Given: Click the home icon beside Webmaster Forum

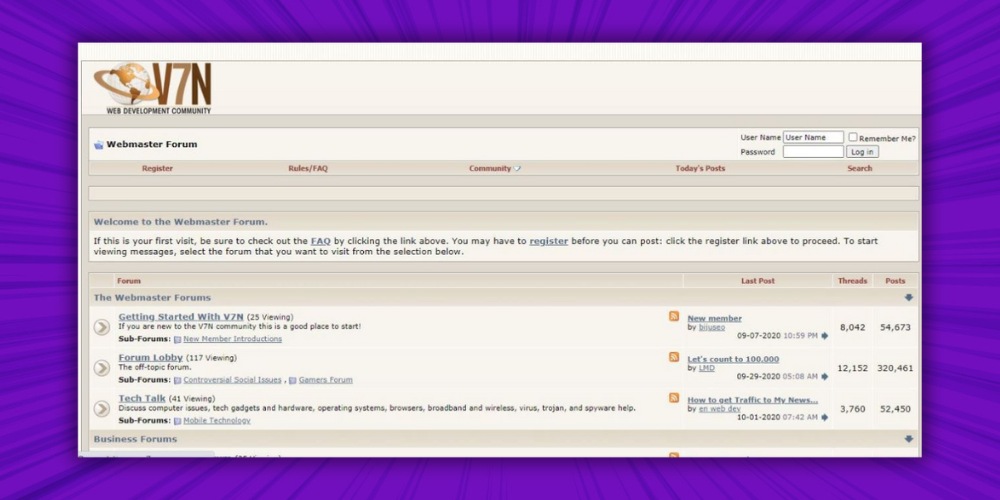Looking at the screenshot, I should coord(98,145).
